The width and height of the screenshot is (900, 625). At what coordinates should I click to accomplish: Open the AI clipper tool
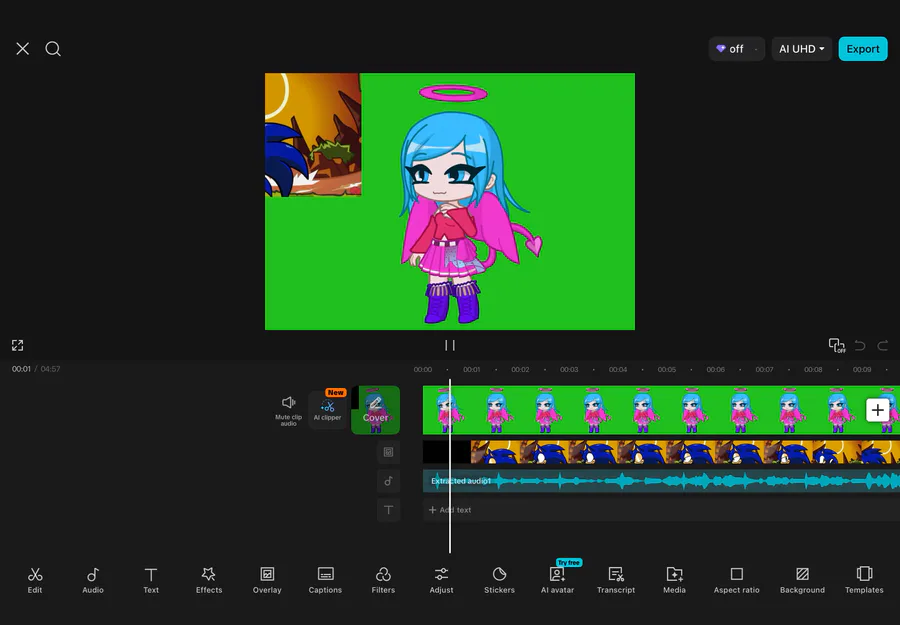tap(327, 410)
